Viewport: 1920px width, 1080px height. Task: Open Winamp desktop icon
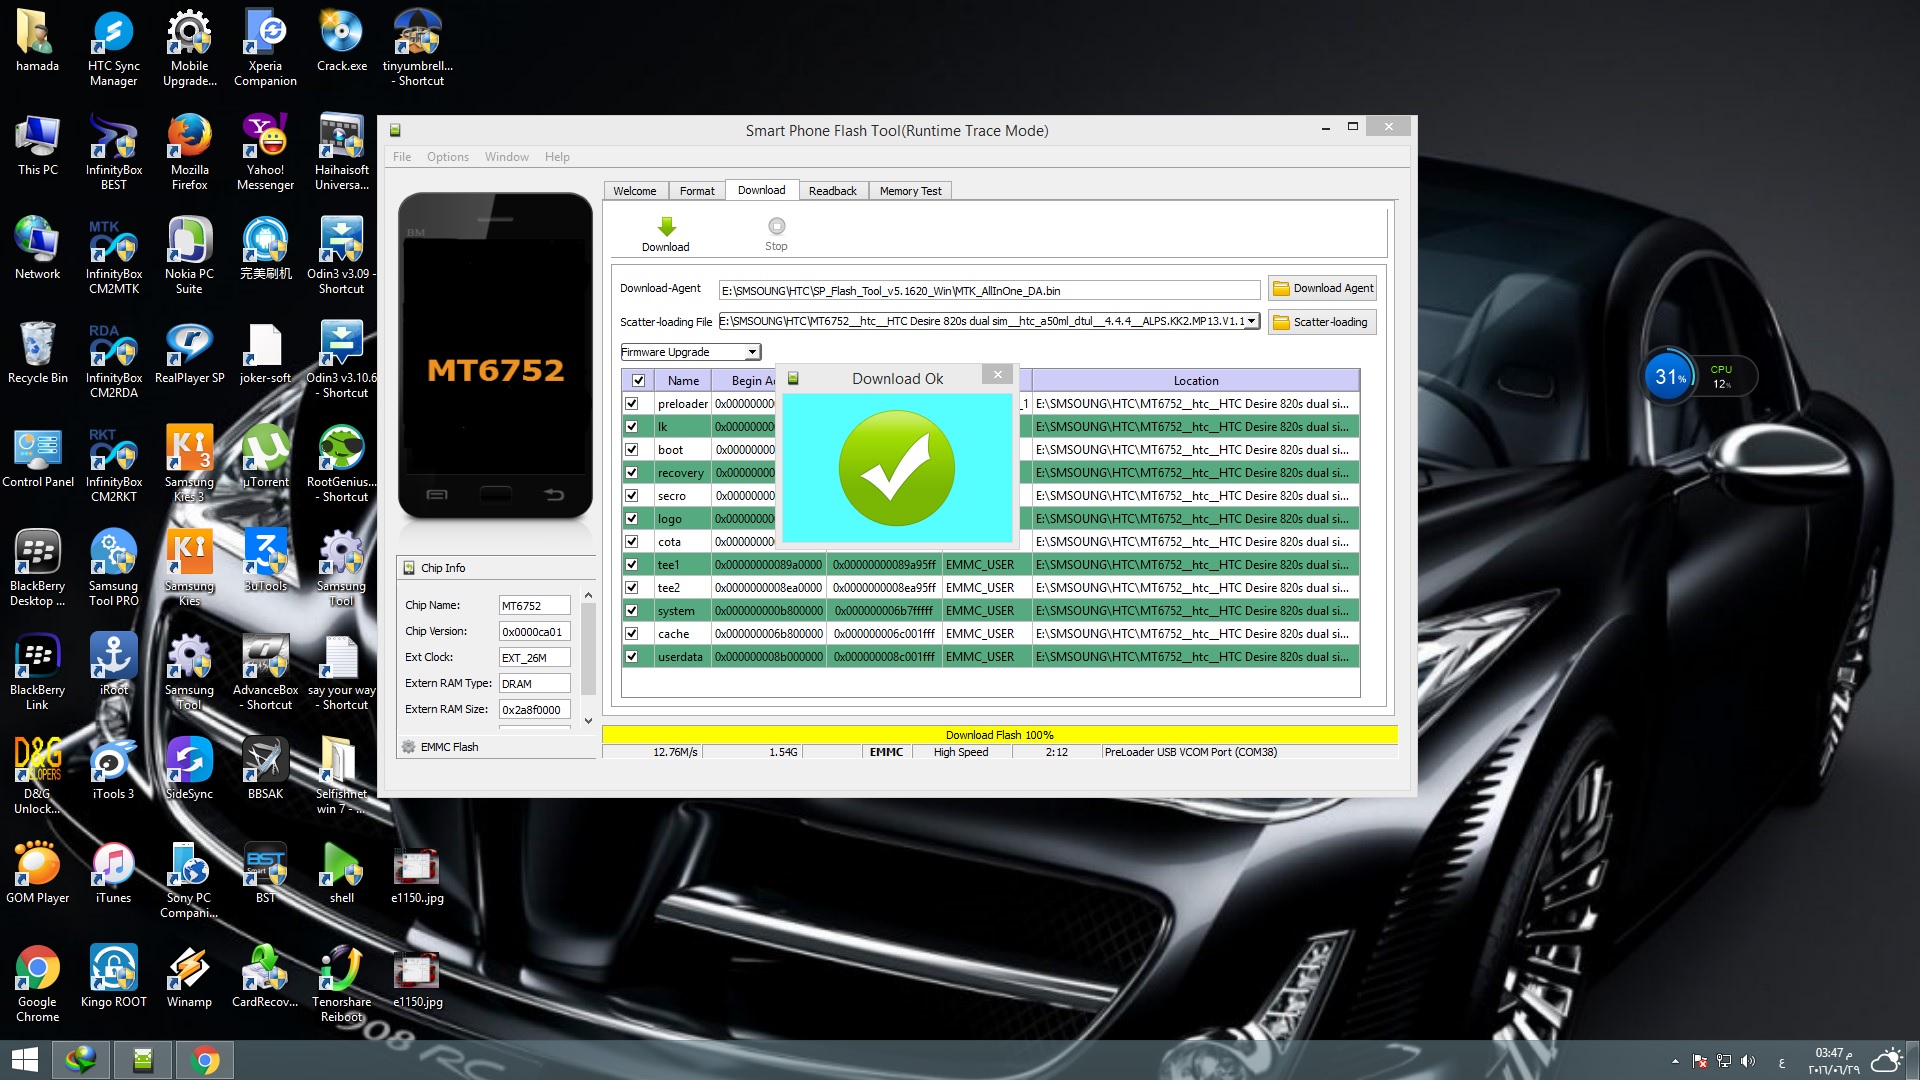point(189,977)
